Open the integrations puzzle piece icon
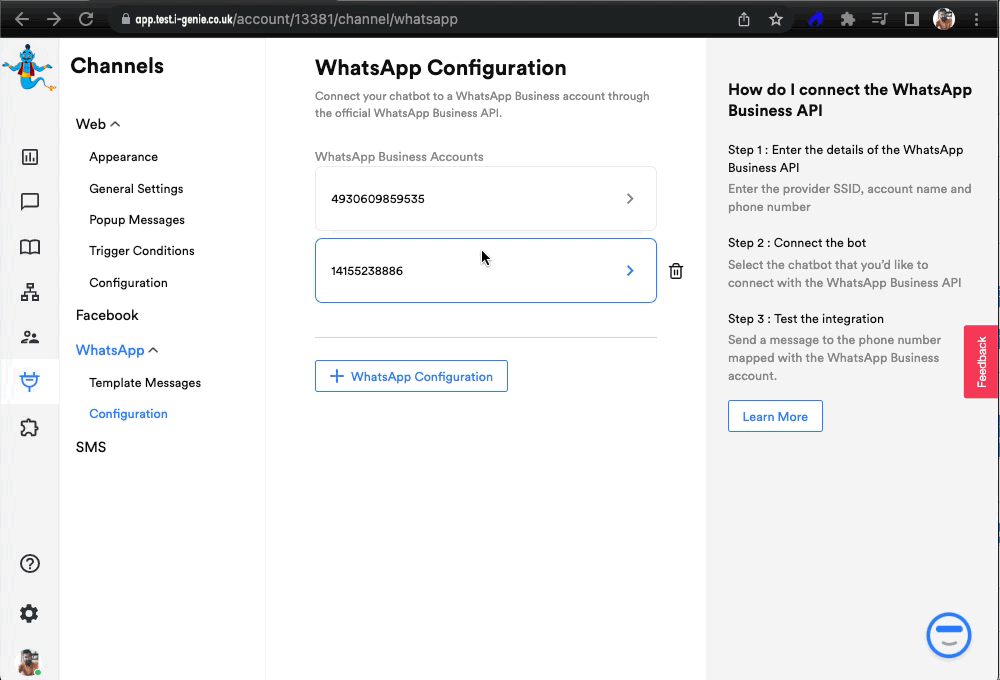Screen dimensions: 1000x680 [30, 428]
